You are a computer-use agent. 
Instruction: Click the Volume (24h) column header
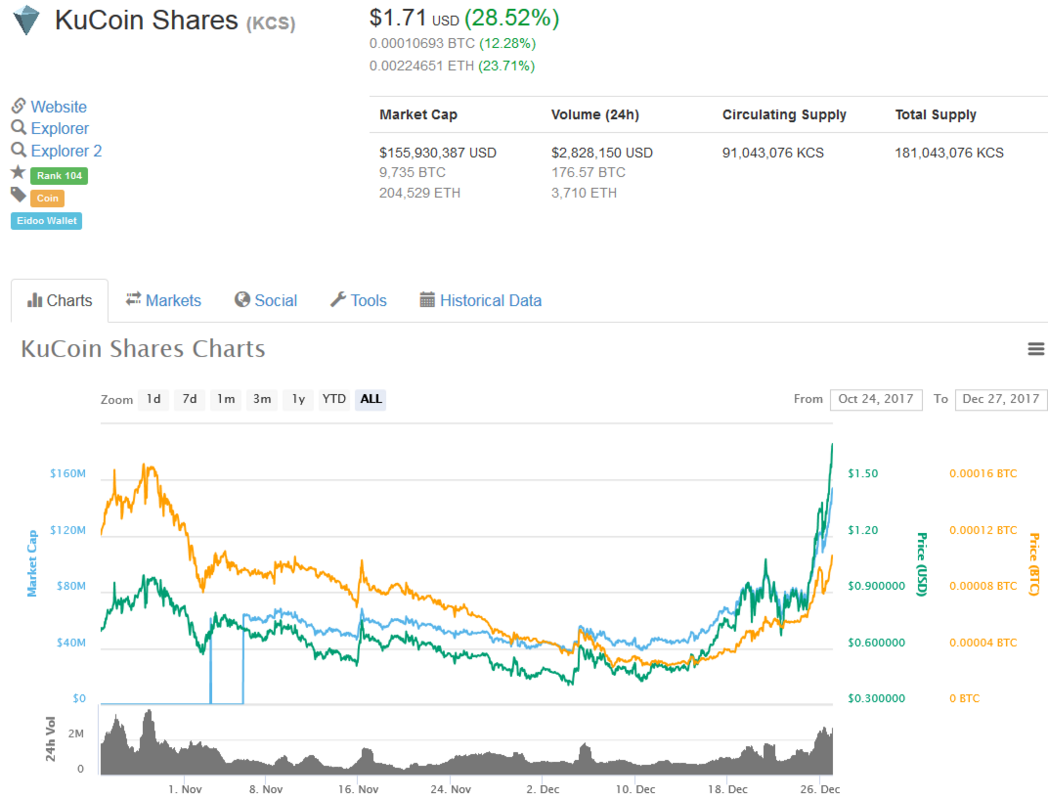coord(595,114)
